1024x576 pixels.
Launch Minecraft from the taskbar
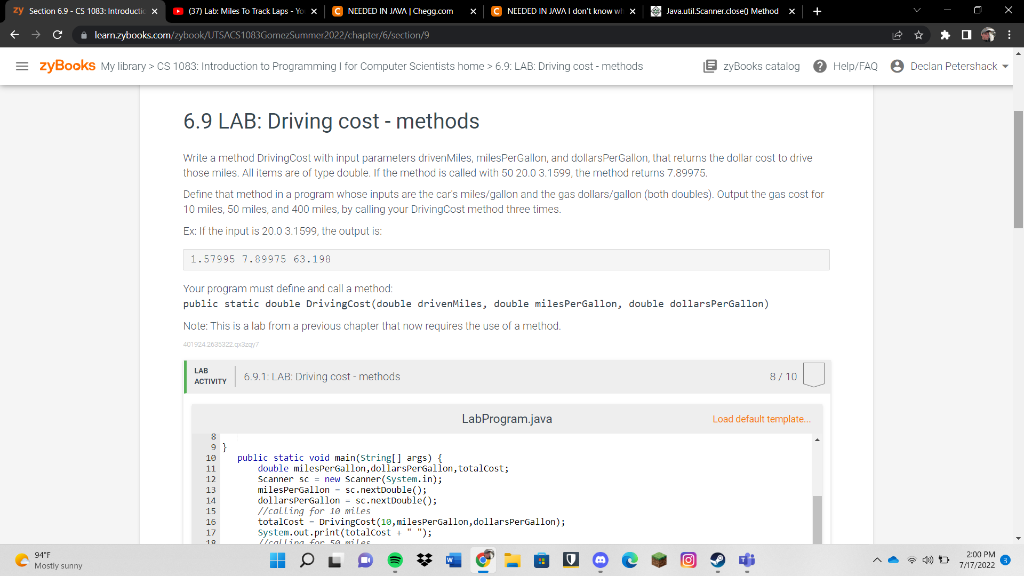coord(660,561)
